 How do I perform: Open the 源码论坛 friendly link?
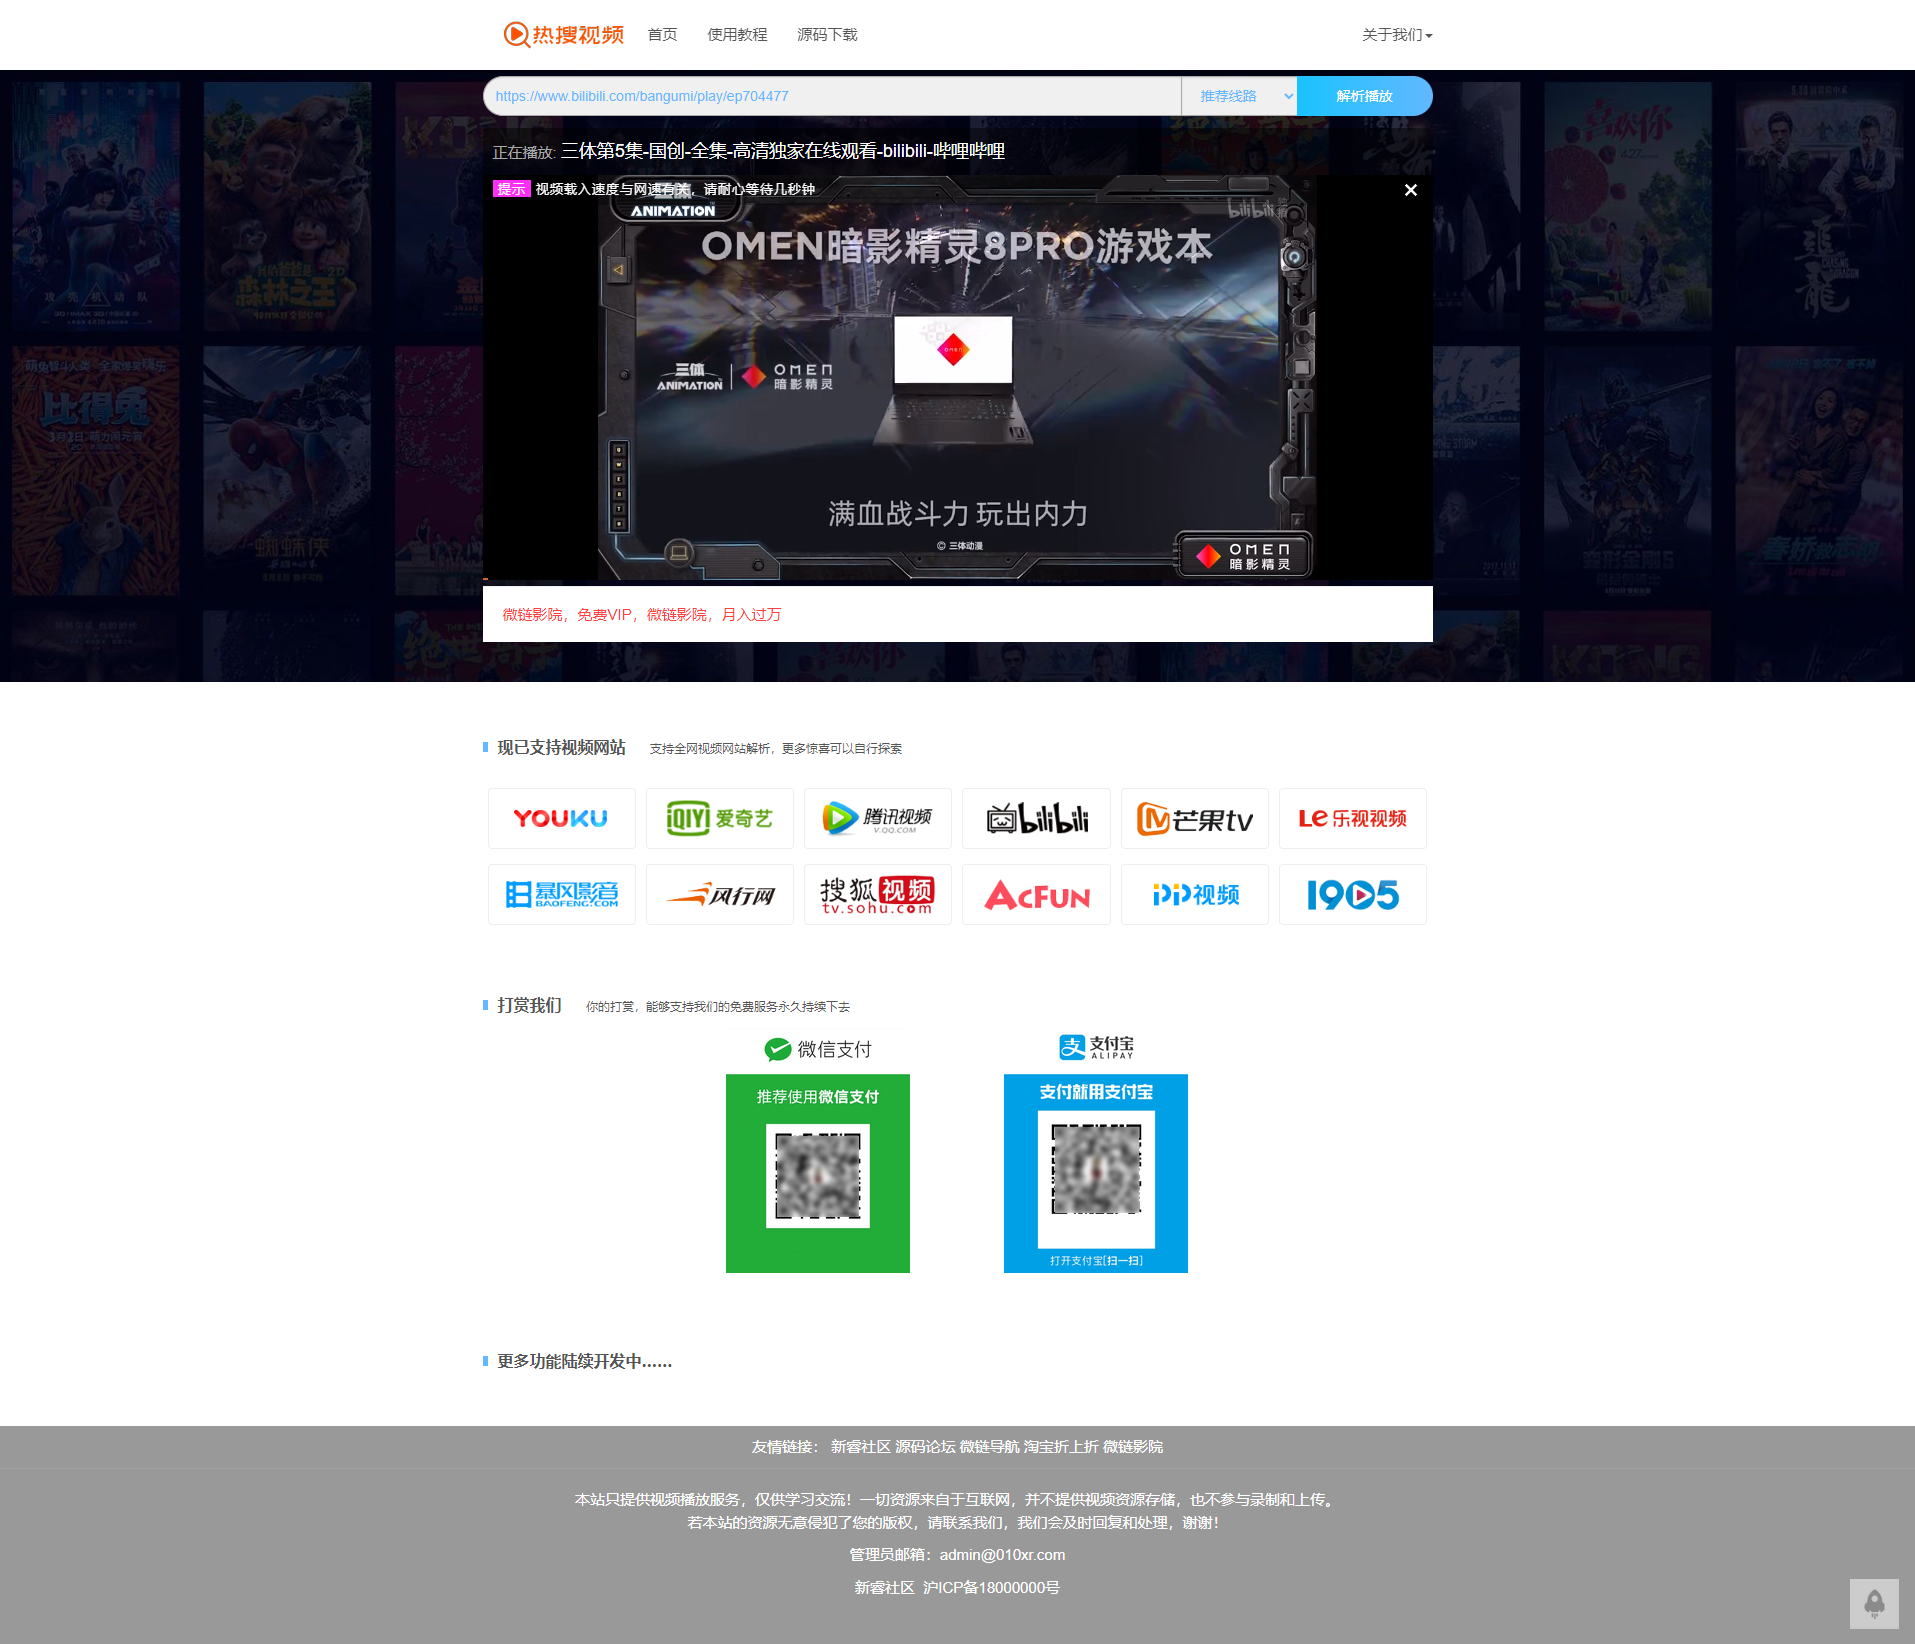pyautogui.click(x=925, y=1447)
